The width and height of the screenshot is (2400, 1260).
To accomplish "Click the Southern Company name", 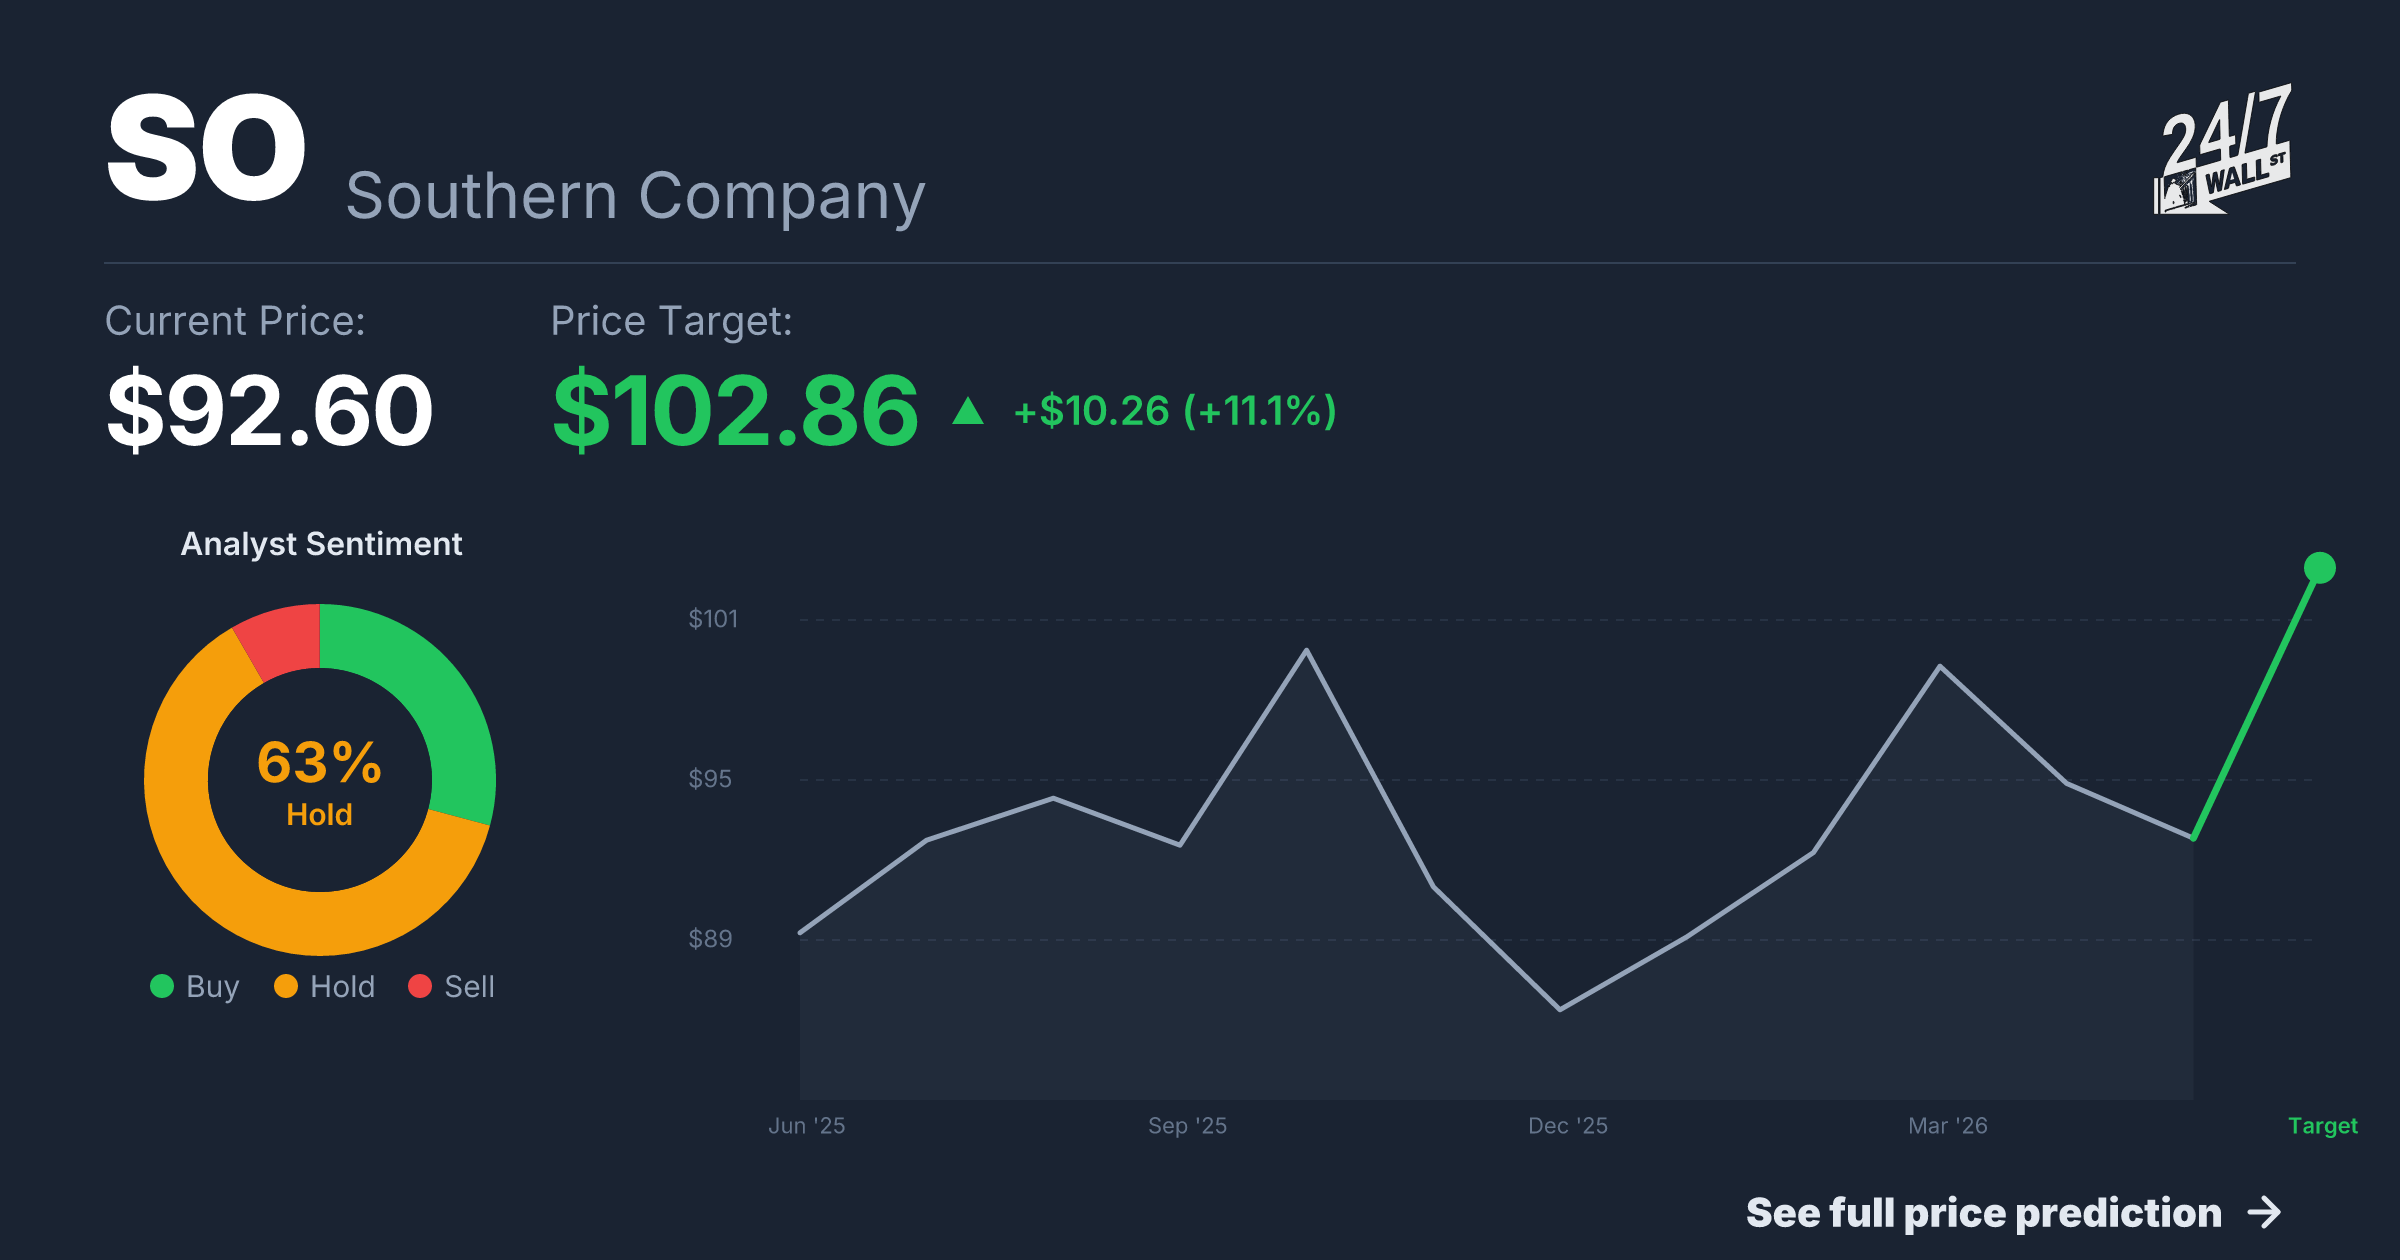I will [635, 197].
